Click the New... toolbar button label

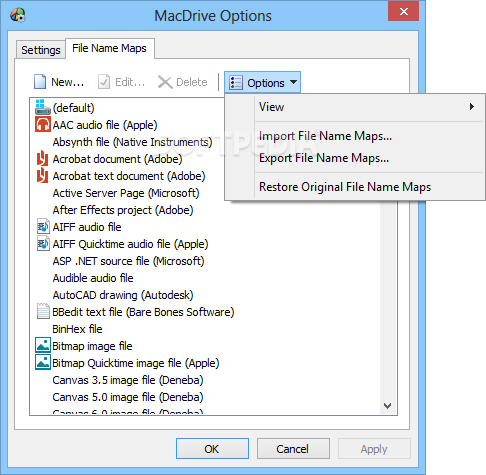[x=67, y=82]
